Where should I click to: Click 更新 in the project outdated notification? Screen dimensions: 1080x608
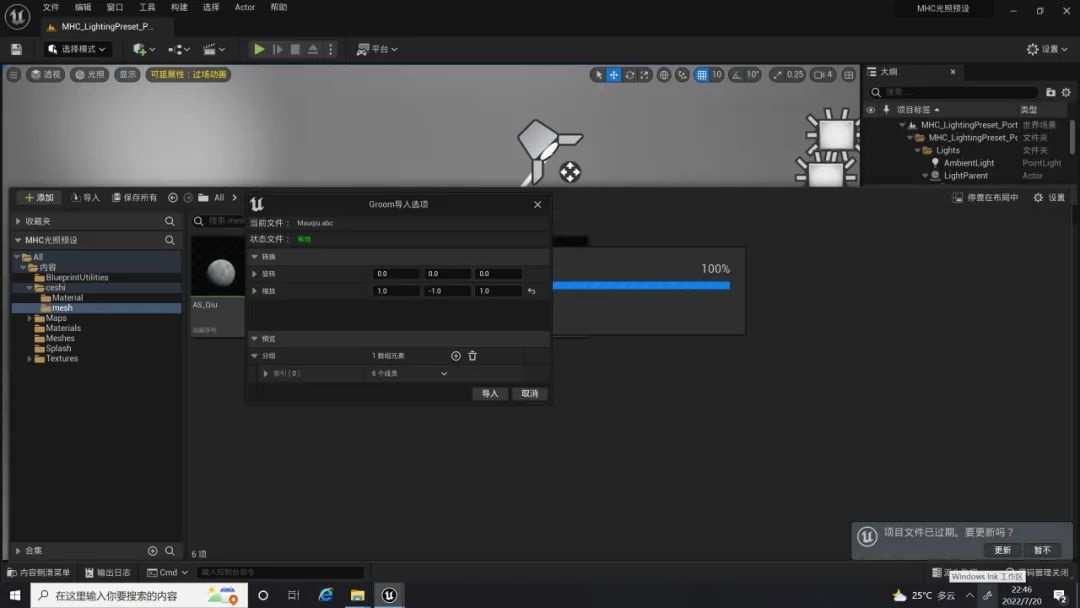tap(1002, 550)
